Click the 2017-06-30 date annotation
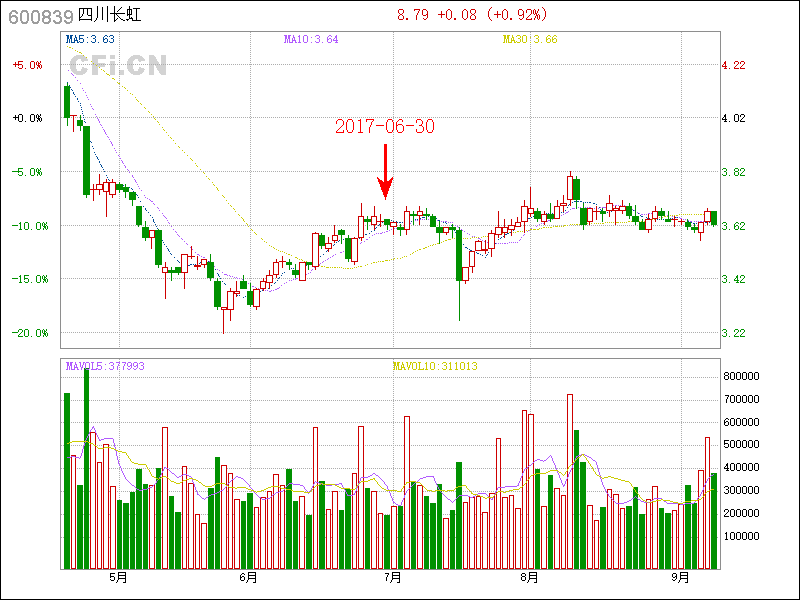The image size is (800, 600). [x=385, y=127]
